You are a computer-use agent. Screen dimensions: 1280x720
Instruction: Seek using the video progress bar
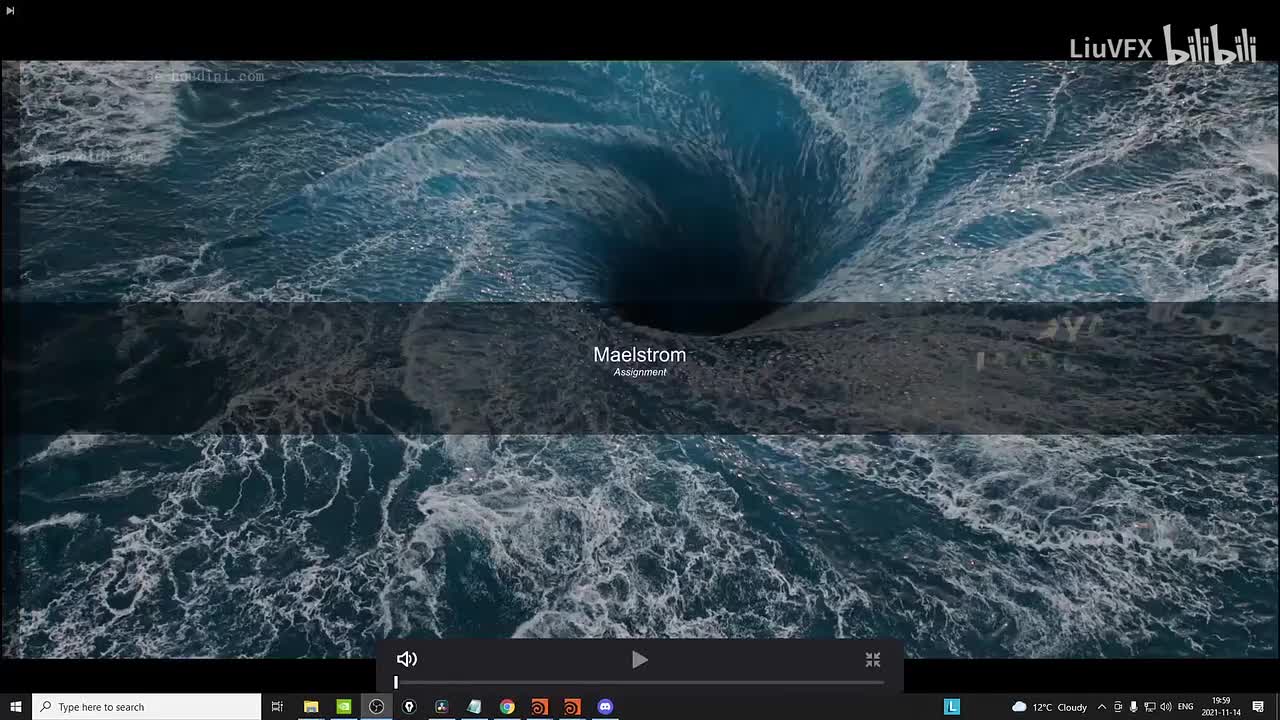(x=640, y=683)
